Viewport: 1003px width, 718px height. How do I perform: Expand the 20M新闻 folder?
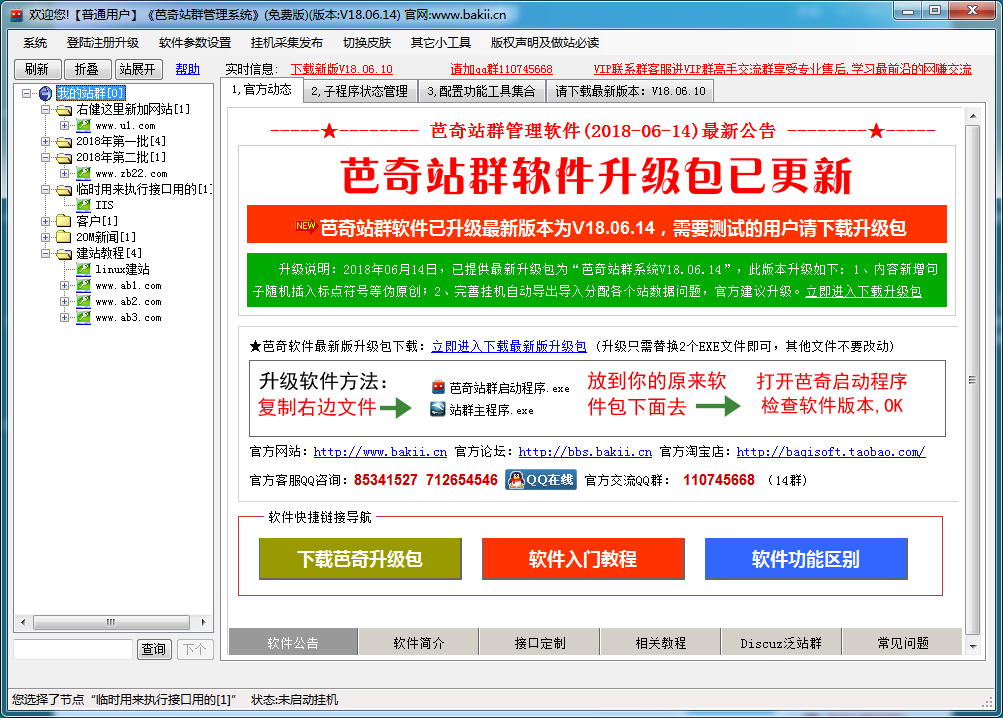coord(45,237)
